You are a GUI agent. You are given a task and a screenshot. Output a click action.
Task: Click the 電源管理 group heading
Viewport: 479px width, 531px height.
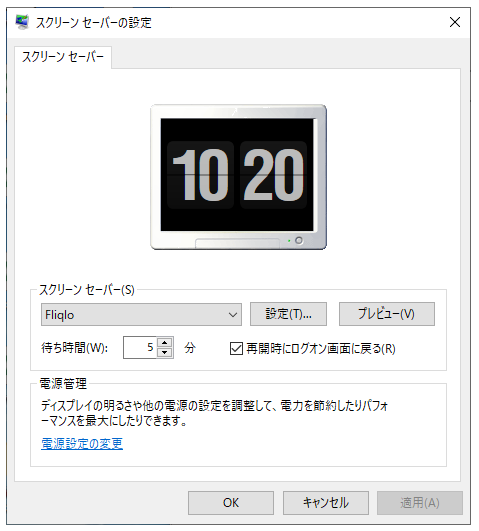(63, 384)
